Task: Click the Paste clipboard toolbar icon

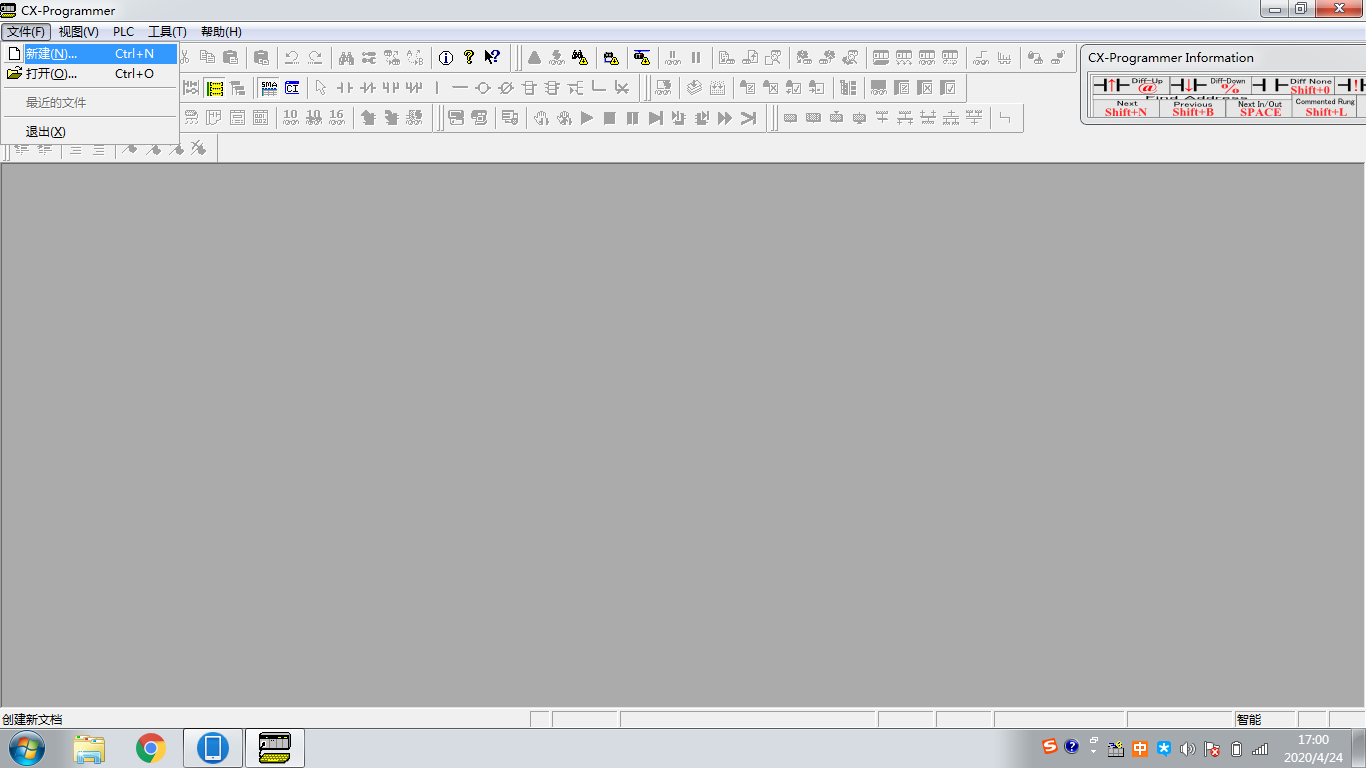Action: tap(230, 57)
